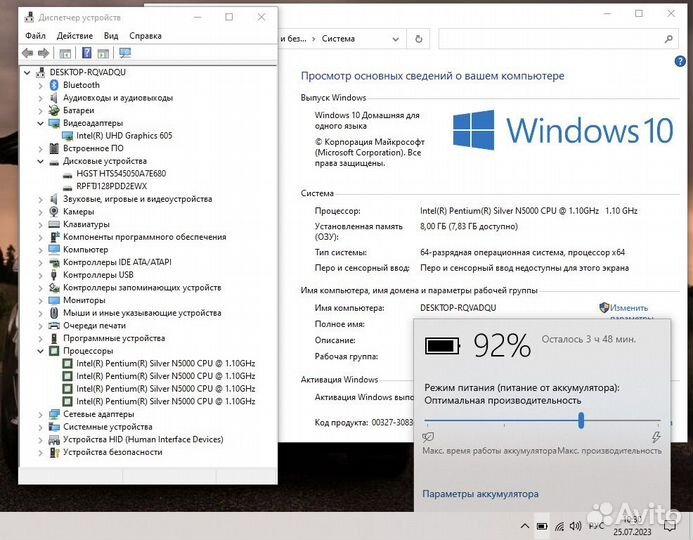Select first Intel Pentium Silver N5000 entry

click(165, 363)
